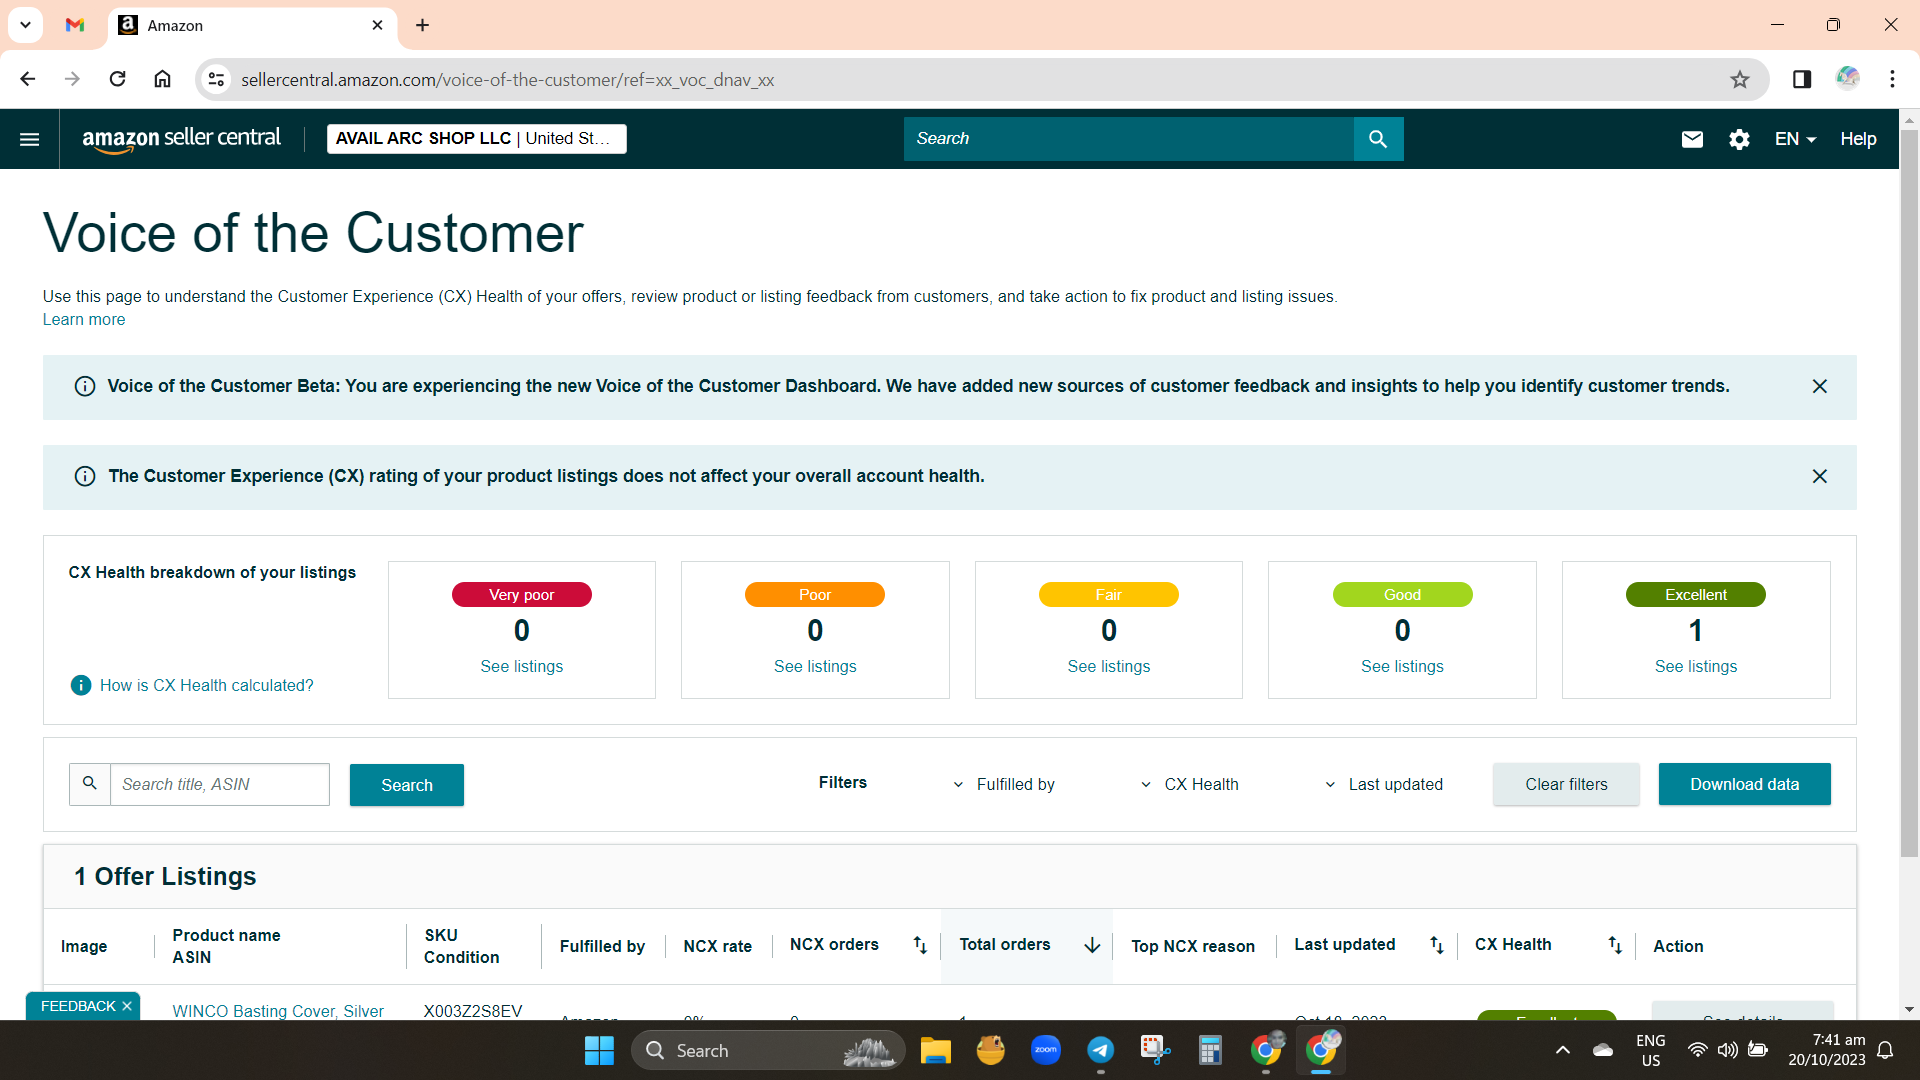
Task: Open the taskbar Search box
Action: click(768, 1050)
